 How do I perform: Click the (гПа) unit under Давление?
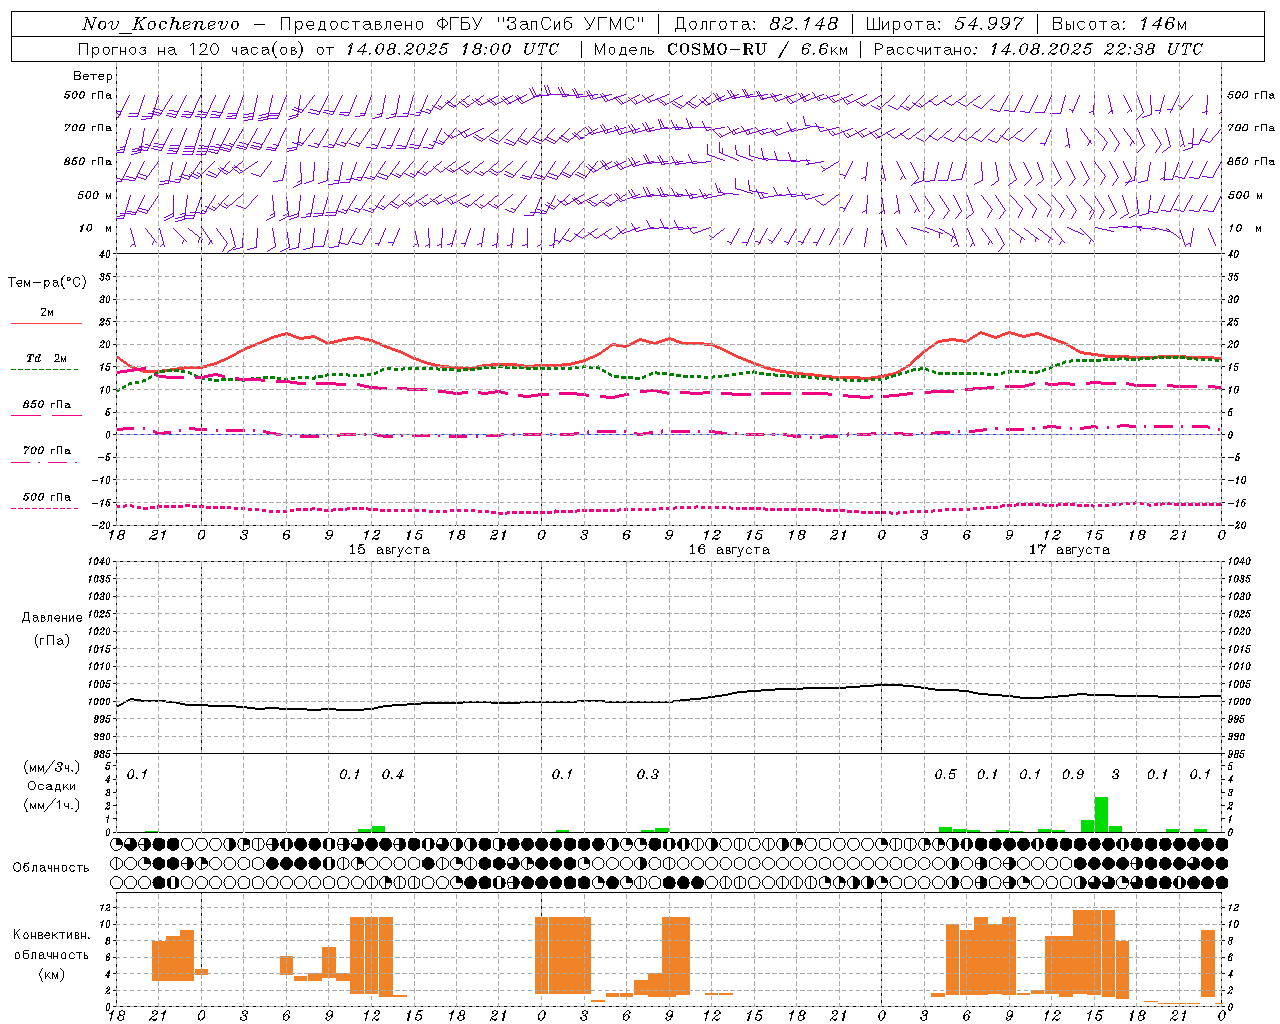[x=52, y=640]
